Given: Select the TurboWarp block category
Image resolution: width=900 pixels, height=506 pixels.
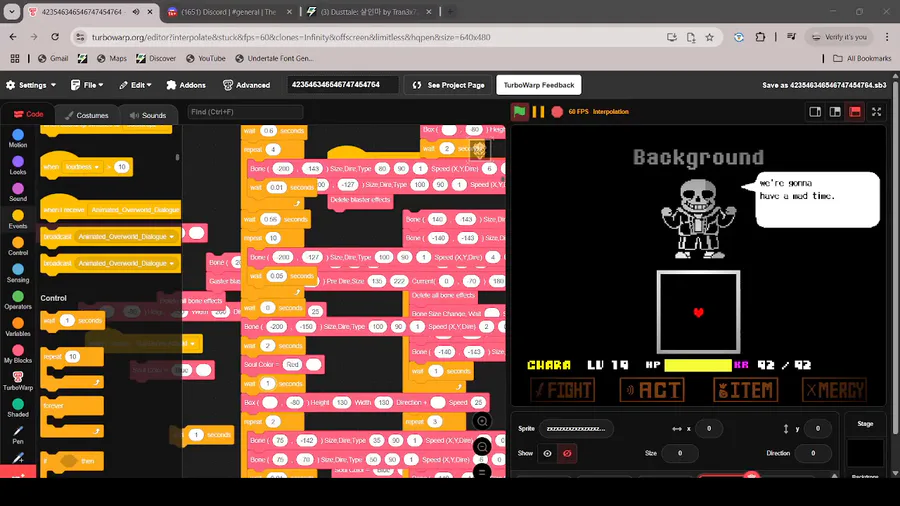Looking at the screenshot, I should (x=18, y=381).
